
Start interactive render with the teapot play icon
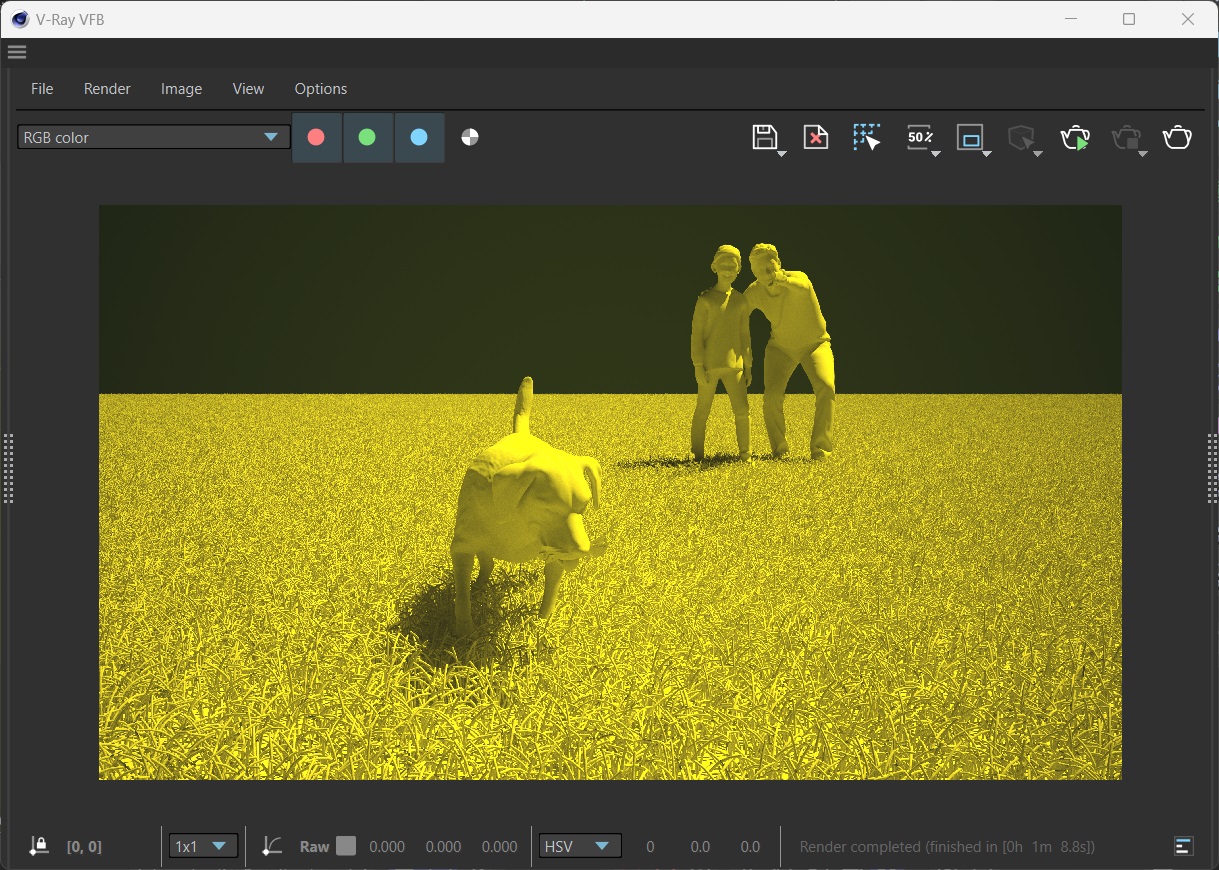[x=1075, y=138]
